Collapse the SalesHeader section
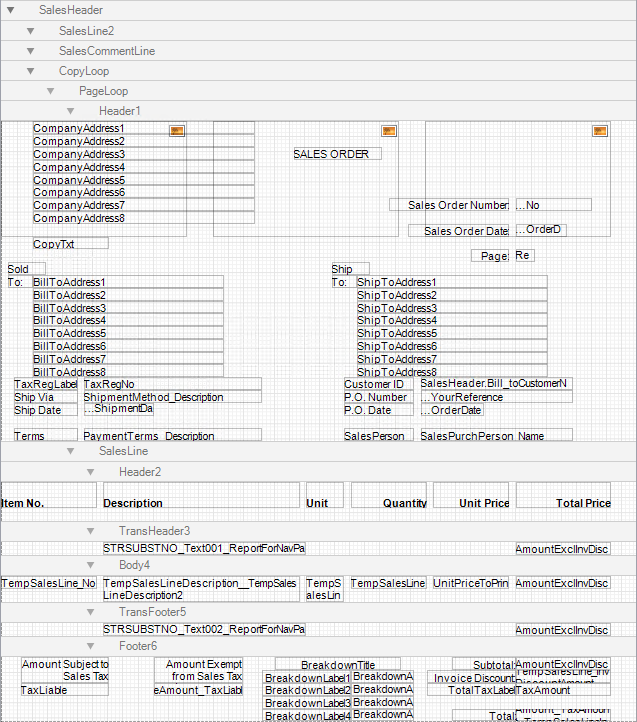 point(10,10)
